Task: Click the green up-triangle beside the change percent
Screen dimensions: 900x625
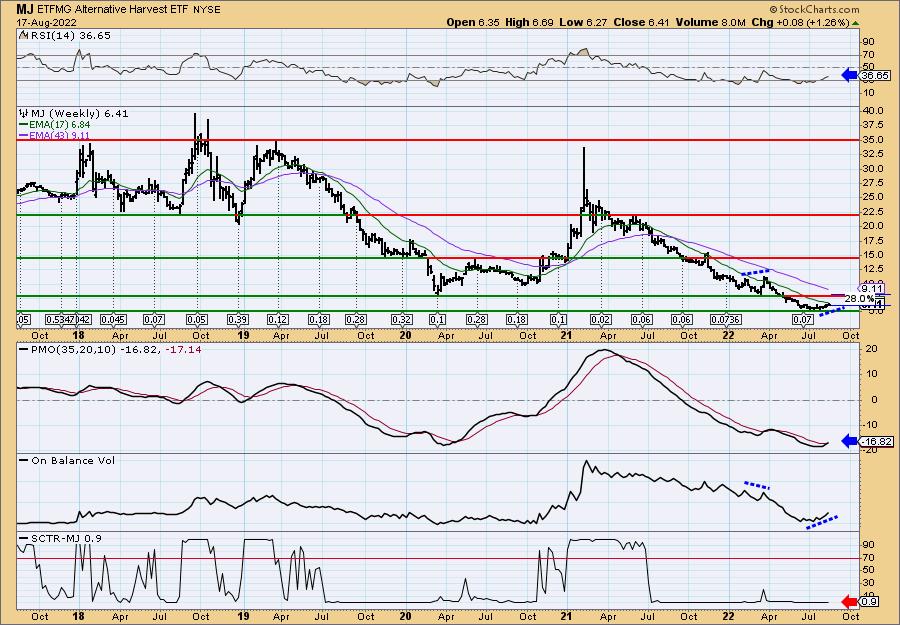Action: [x=856, y=23]
